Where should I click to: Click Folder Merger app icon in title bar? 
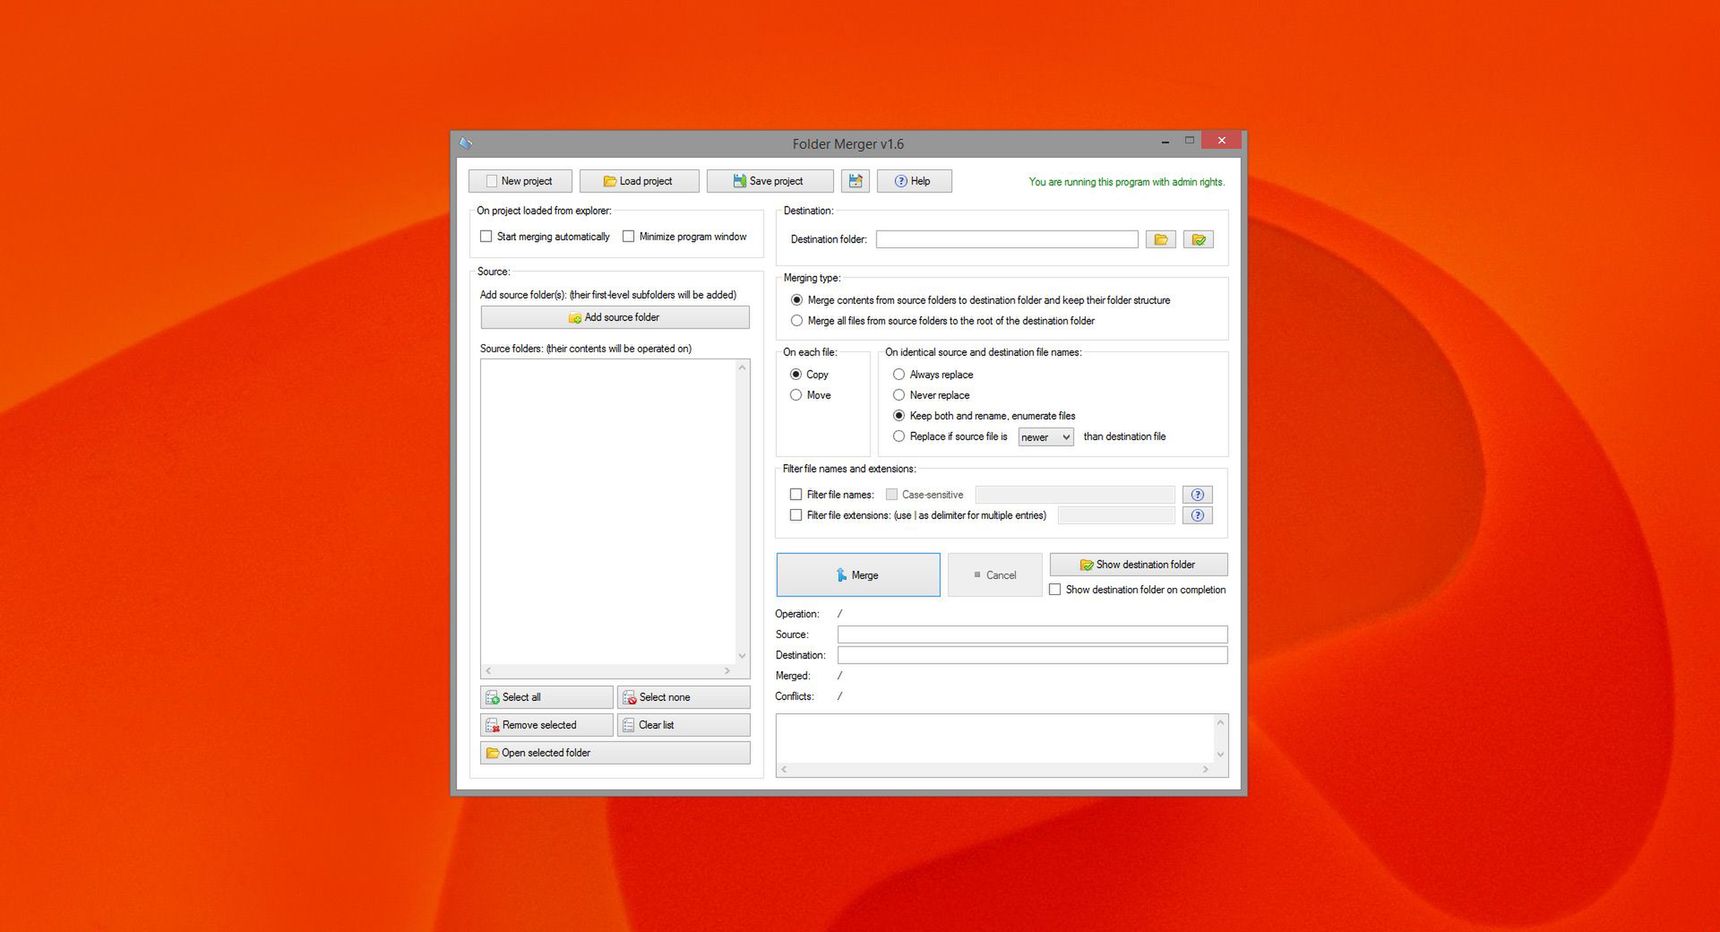click(x=466, y=143)
